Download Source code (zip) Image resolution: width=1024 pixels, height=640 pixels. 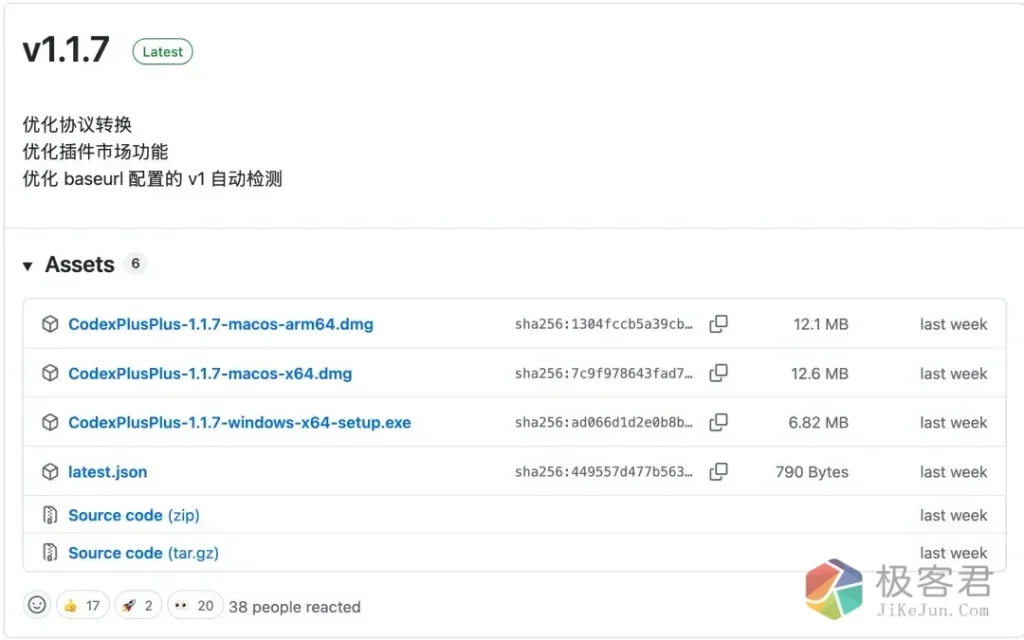click(134, 515)
